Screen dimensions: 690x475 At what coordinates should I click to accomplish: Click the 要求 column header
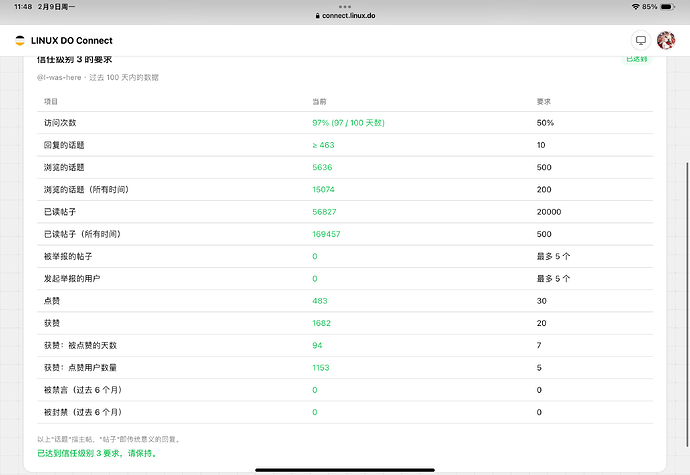(x=544, y=102)
